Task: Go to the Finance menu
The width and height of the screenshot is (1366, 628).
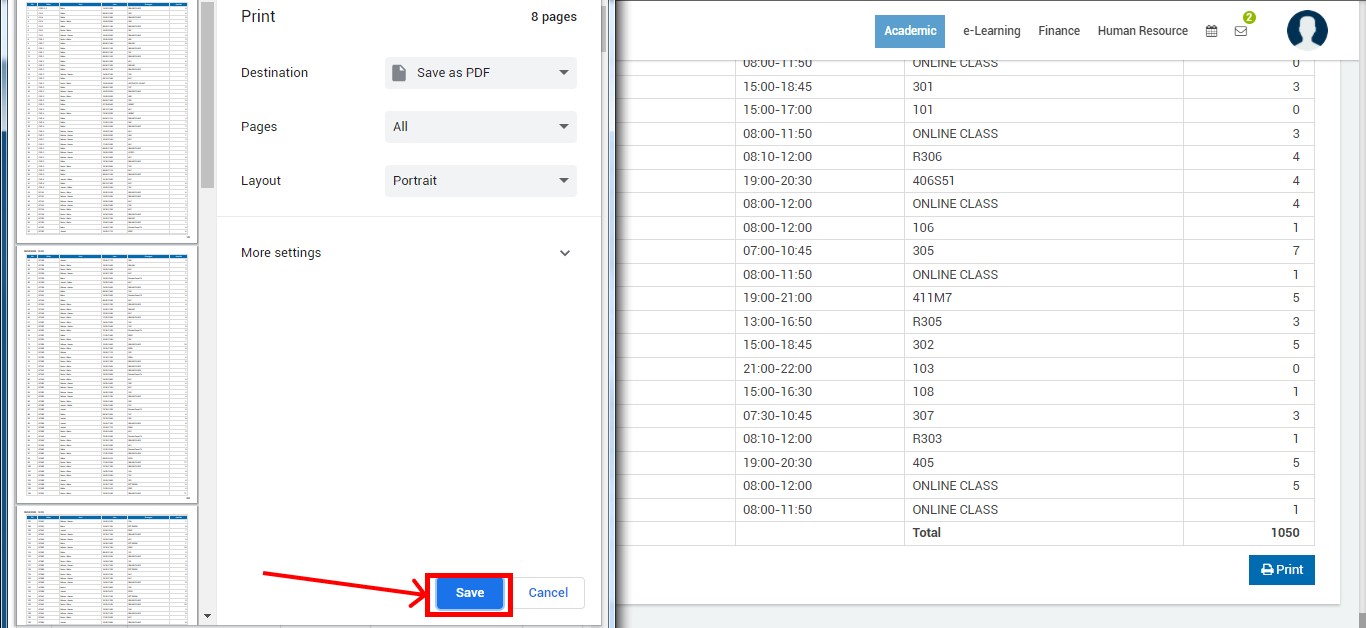Action: point(1059,31)
